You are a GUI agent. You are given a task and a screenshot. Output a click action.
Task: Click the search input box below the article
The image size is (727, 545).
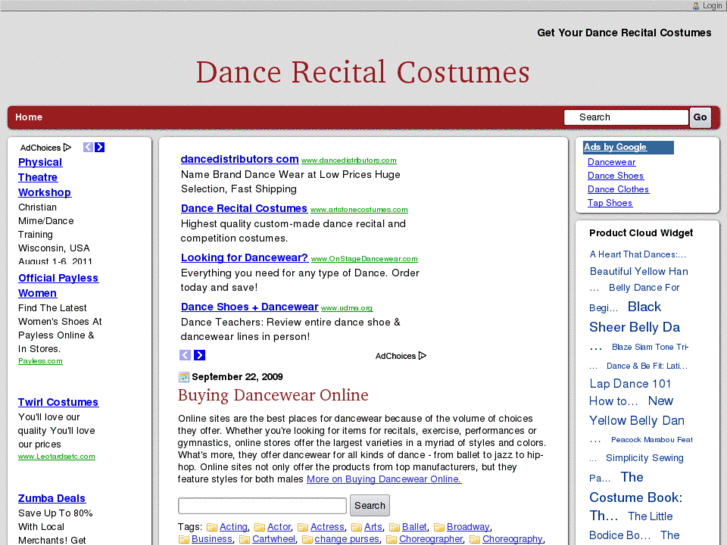pos(262,506)
